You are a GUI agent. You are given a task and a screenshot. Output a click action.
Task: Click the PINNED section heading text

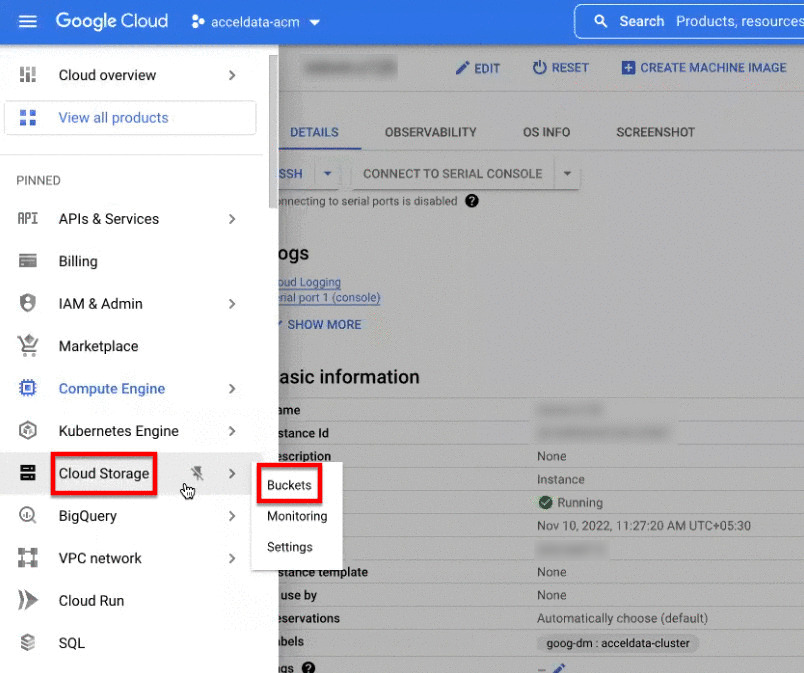pos(38,180)
